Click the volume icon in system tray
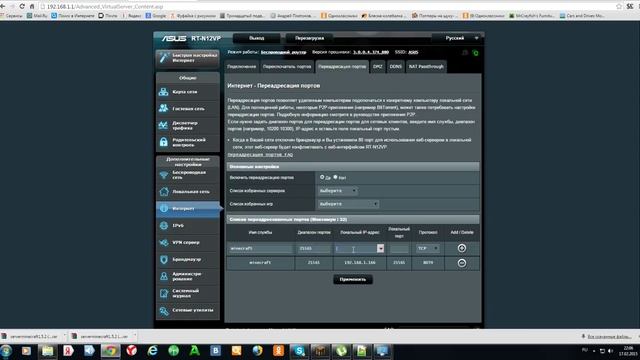Viewport: 640px width, 360px height. [x=611, y=351]
